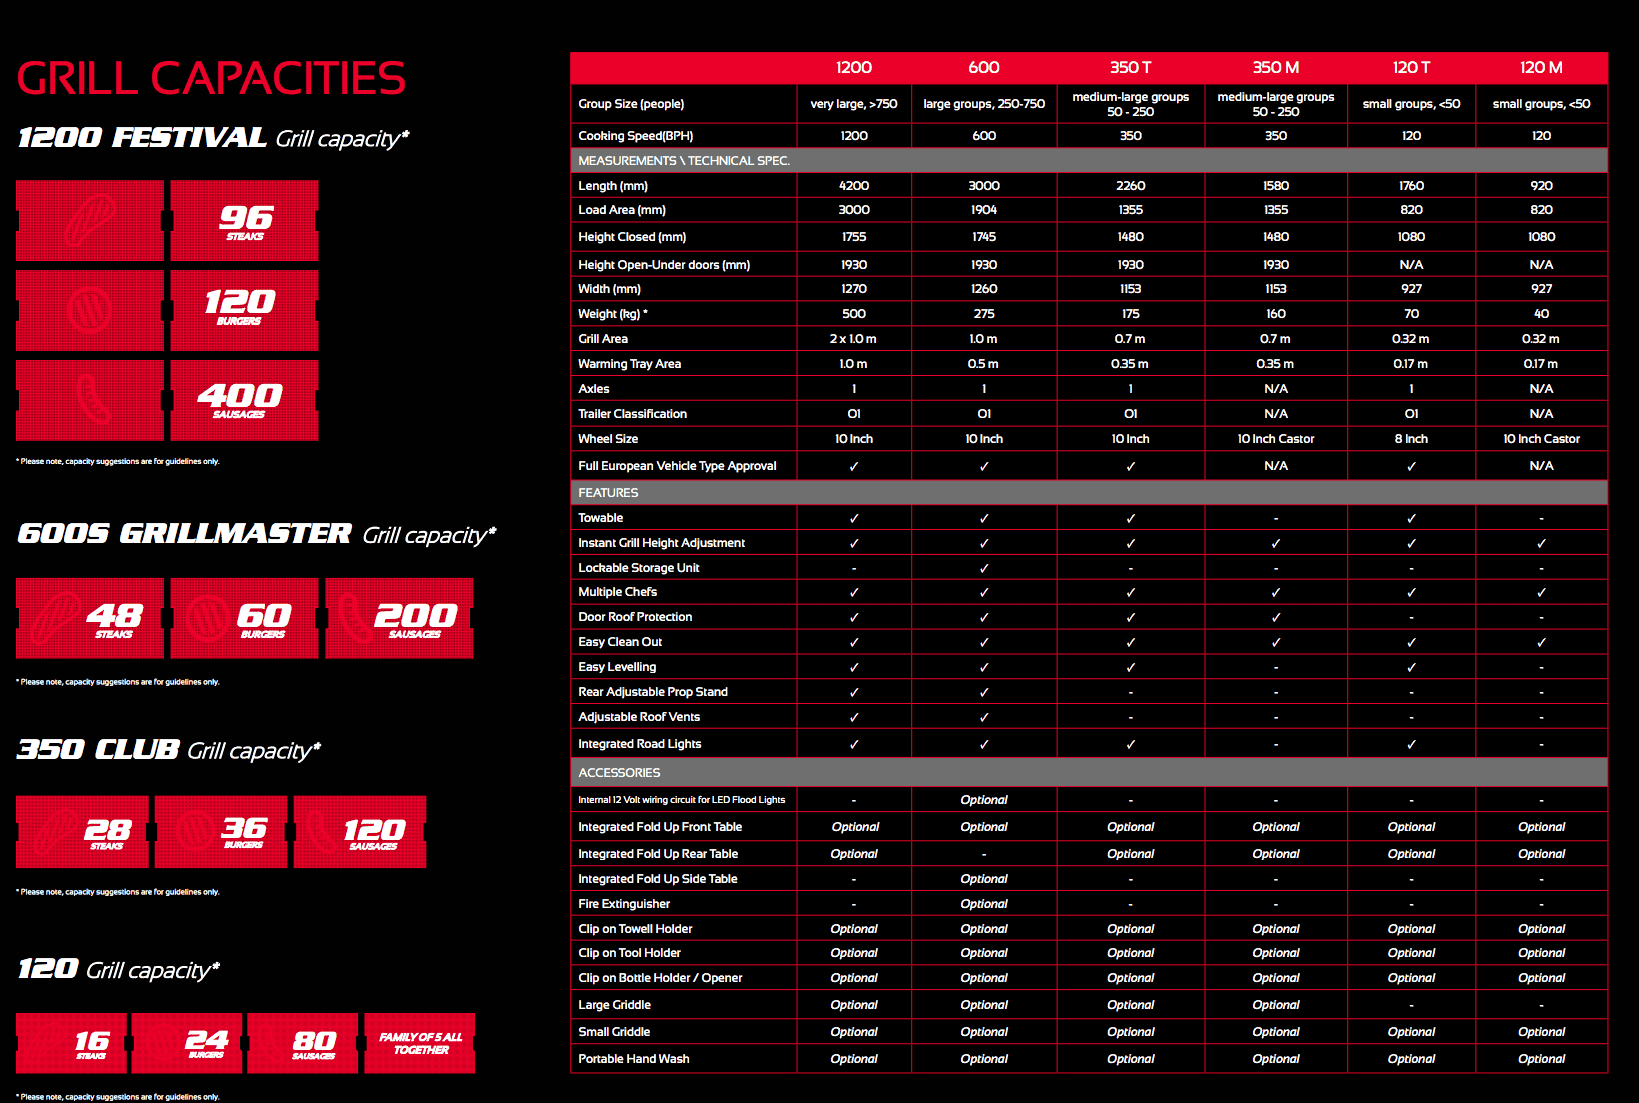Select the Family of 5 All Together tile

click(420, 1043)
